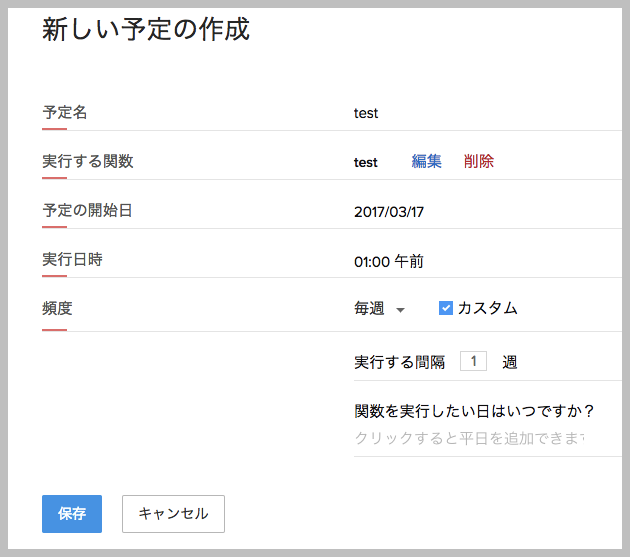Click the 予定の開始日 label
The width and height of the screenshot is (630, 557).
tap(87, 210)
